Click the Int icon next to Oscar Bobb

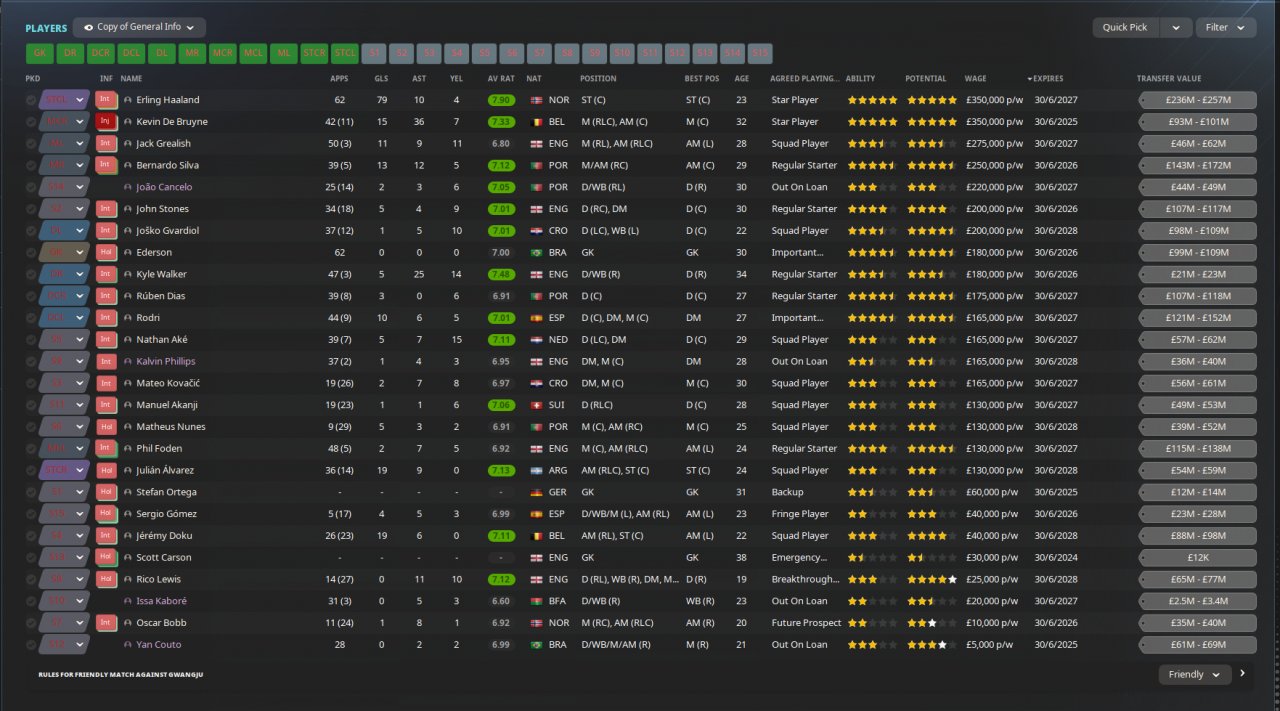pos(106,623)
